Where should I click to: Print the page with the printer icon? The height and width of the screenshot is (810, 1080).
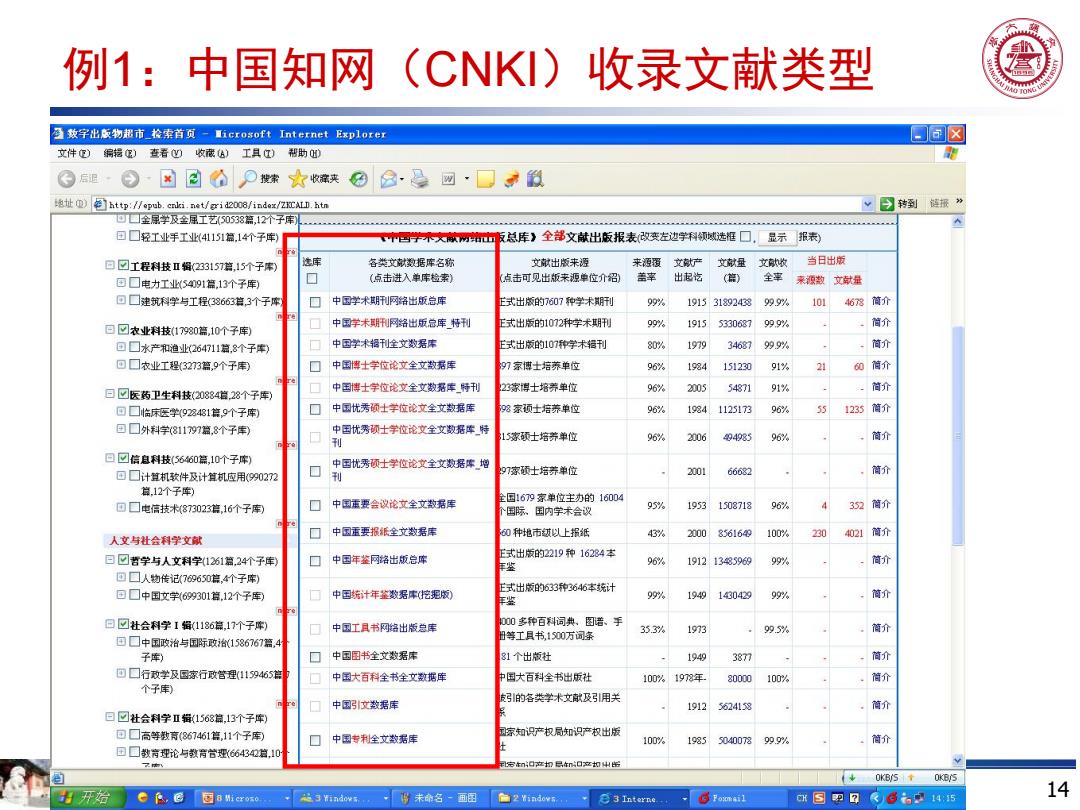419,179
